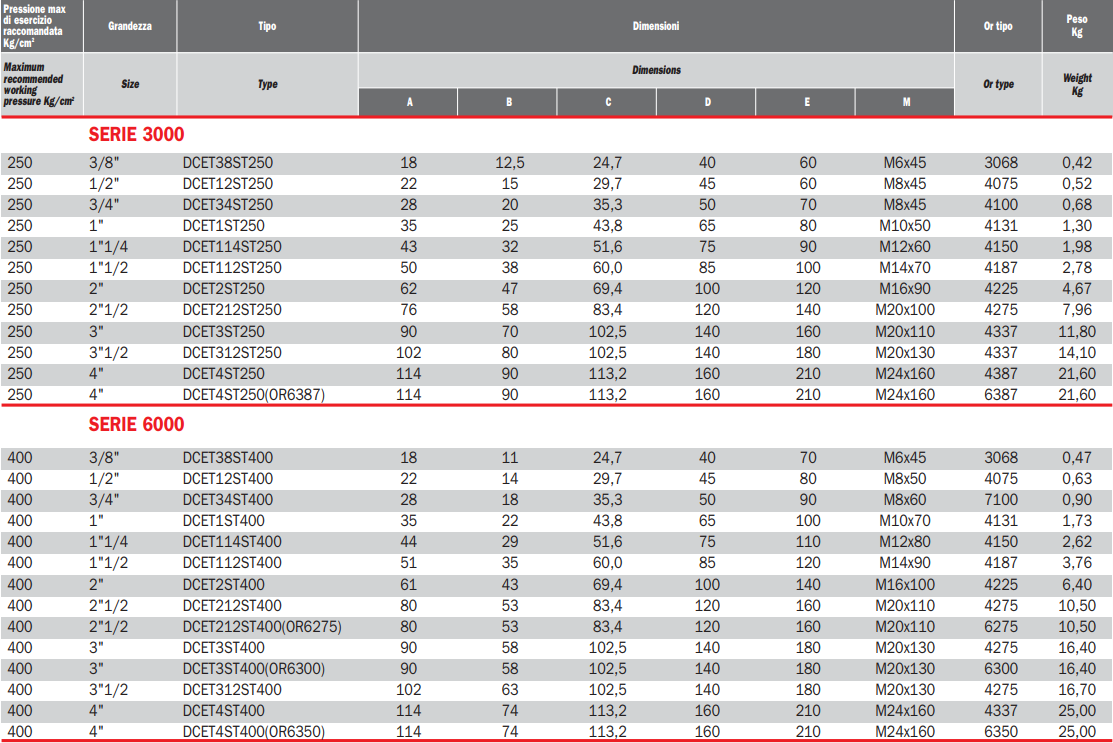Select the weight value 11,80
Image resolution: width=1113 pixels, height=743 pixels.
point(1077,332)
